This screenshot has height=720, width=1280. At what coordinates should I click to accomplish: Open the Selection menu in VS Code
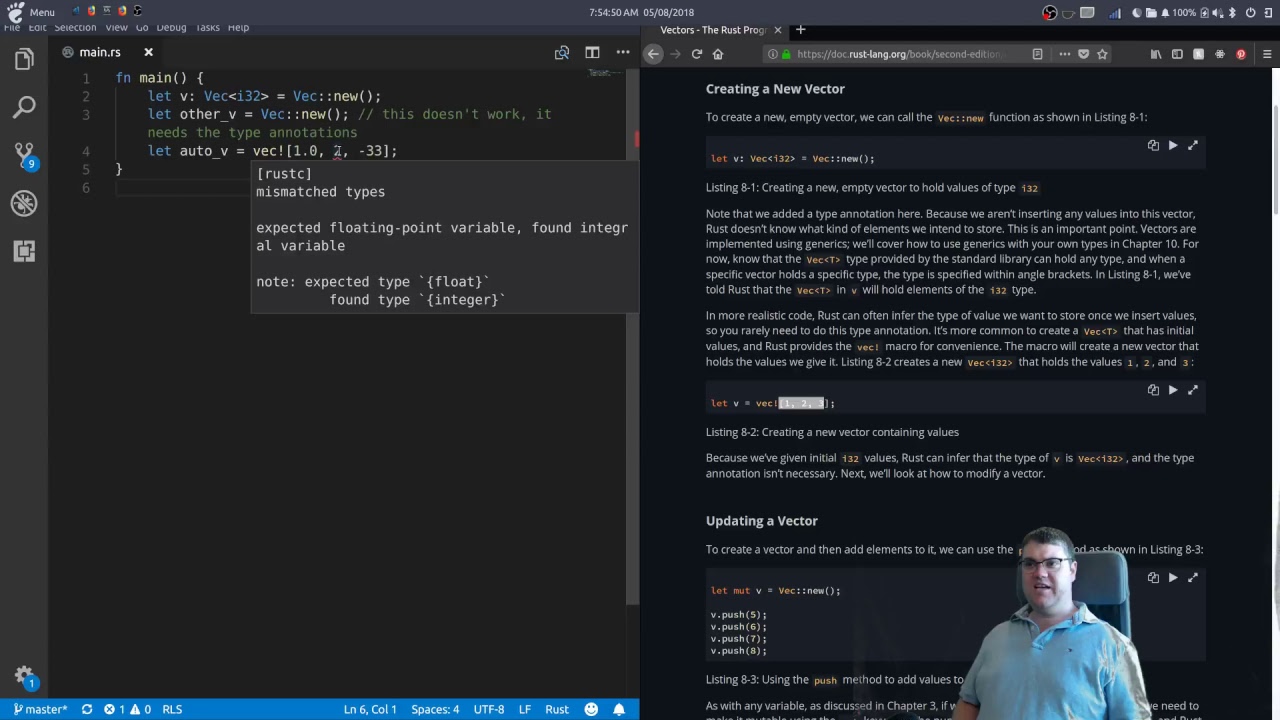[x=75, y=27]
